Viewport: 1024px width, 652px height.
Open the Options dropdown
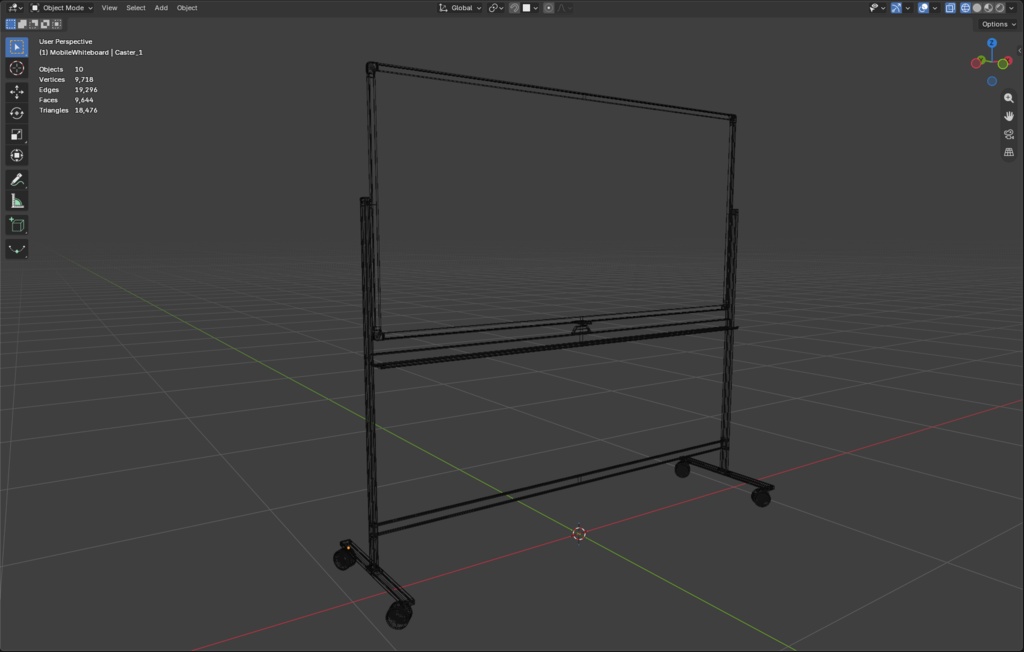pos(999,24)
